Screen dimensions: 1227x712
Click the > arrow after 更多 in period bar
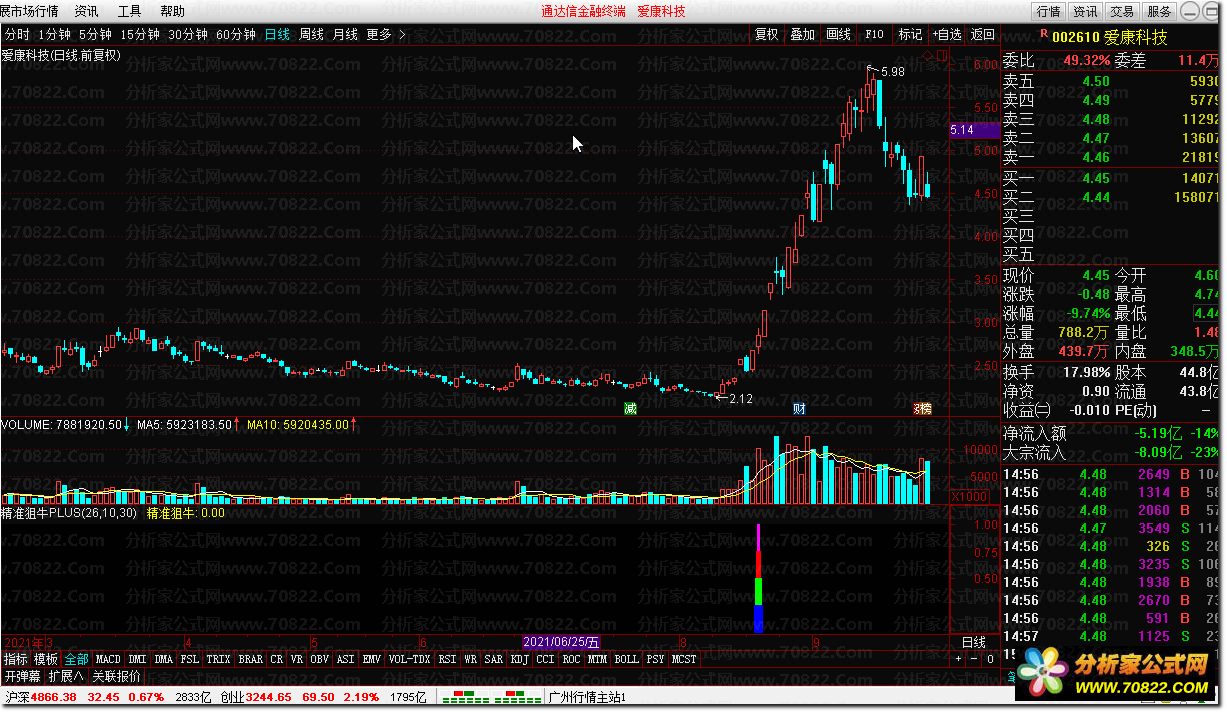click(402, 34)
